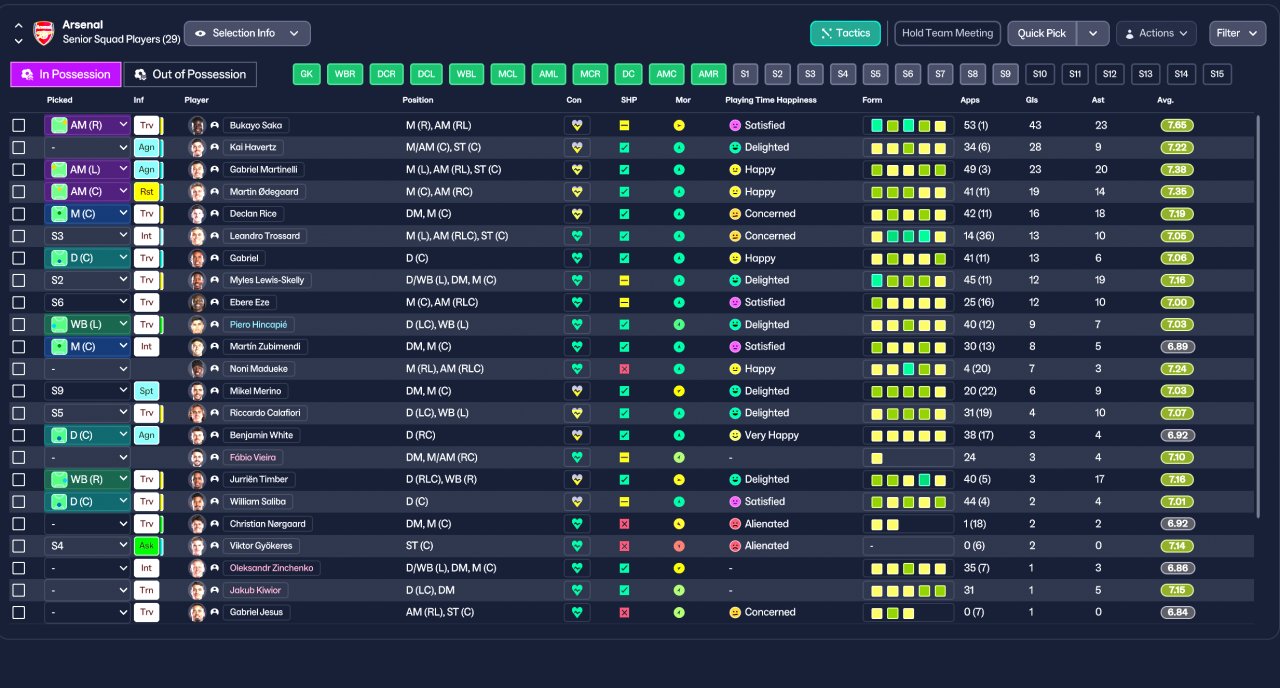Select the DCR position slot
The width and height of the screenshot is (1280, 688).
(386, 74)
